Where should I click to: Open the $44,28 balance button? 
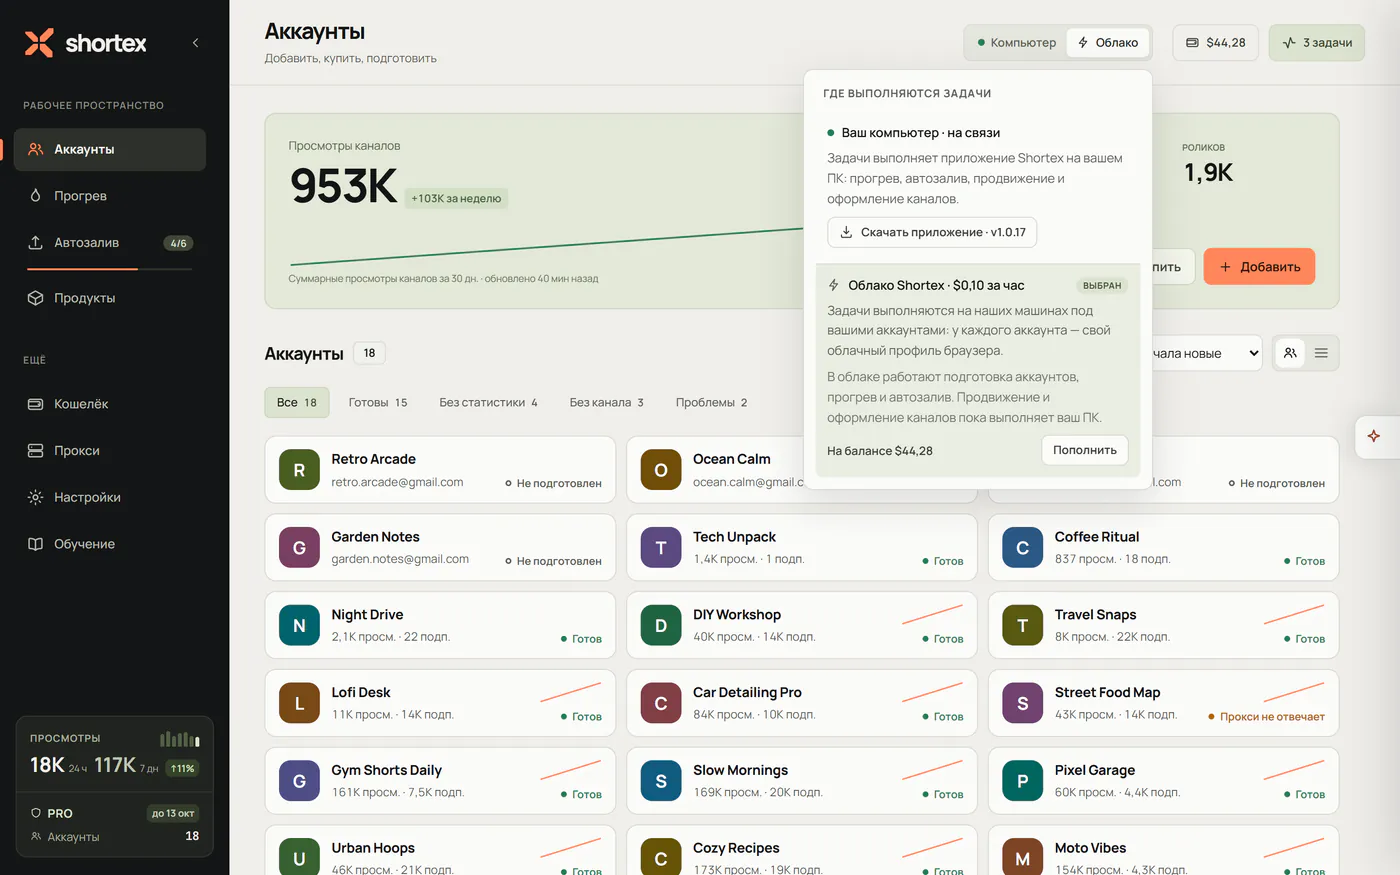point(1215,43)
